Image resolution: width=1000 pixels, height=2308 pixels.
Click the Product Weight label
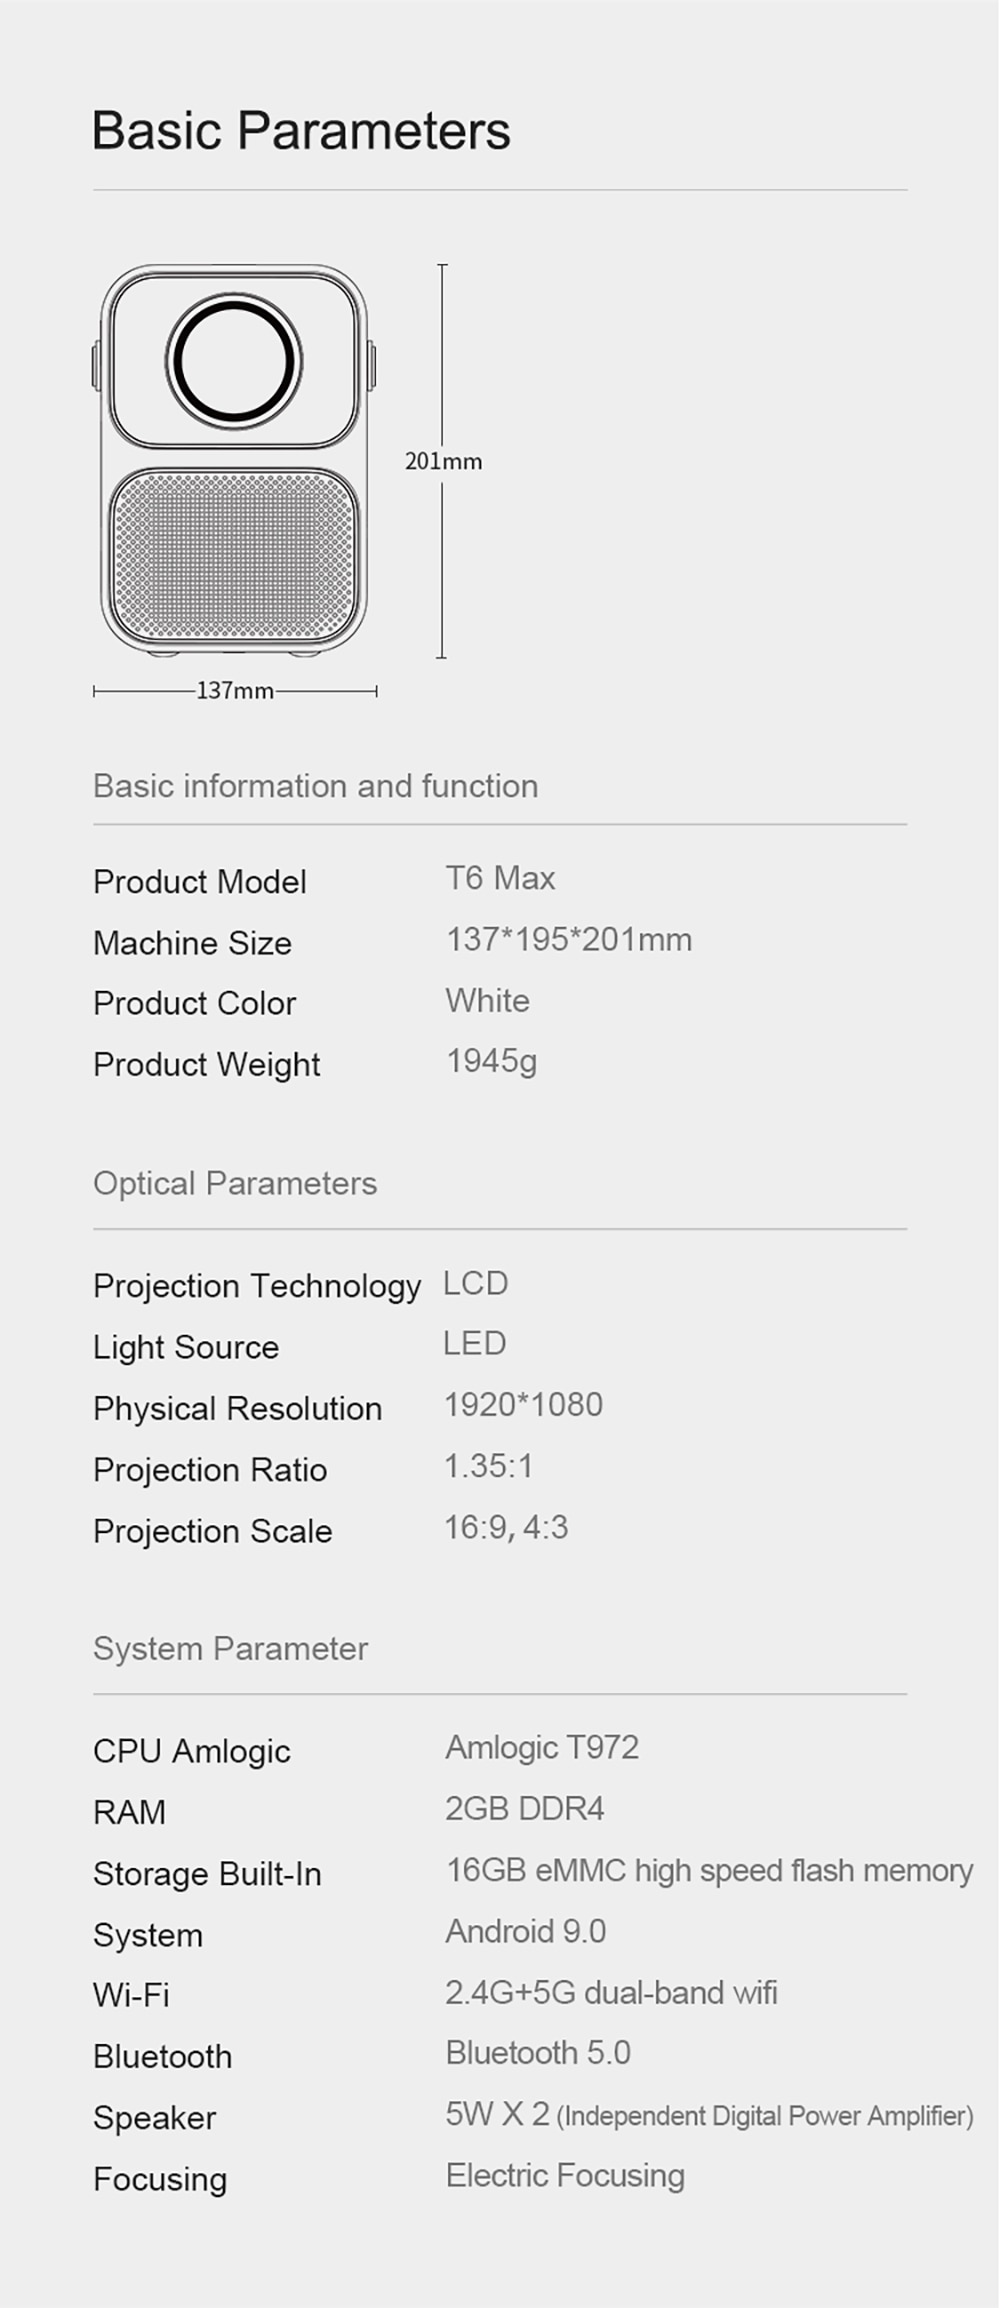pyautogui.click(x=206, y=1065)
